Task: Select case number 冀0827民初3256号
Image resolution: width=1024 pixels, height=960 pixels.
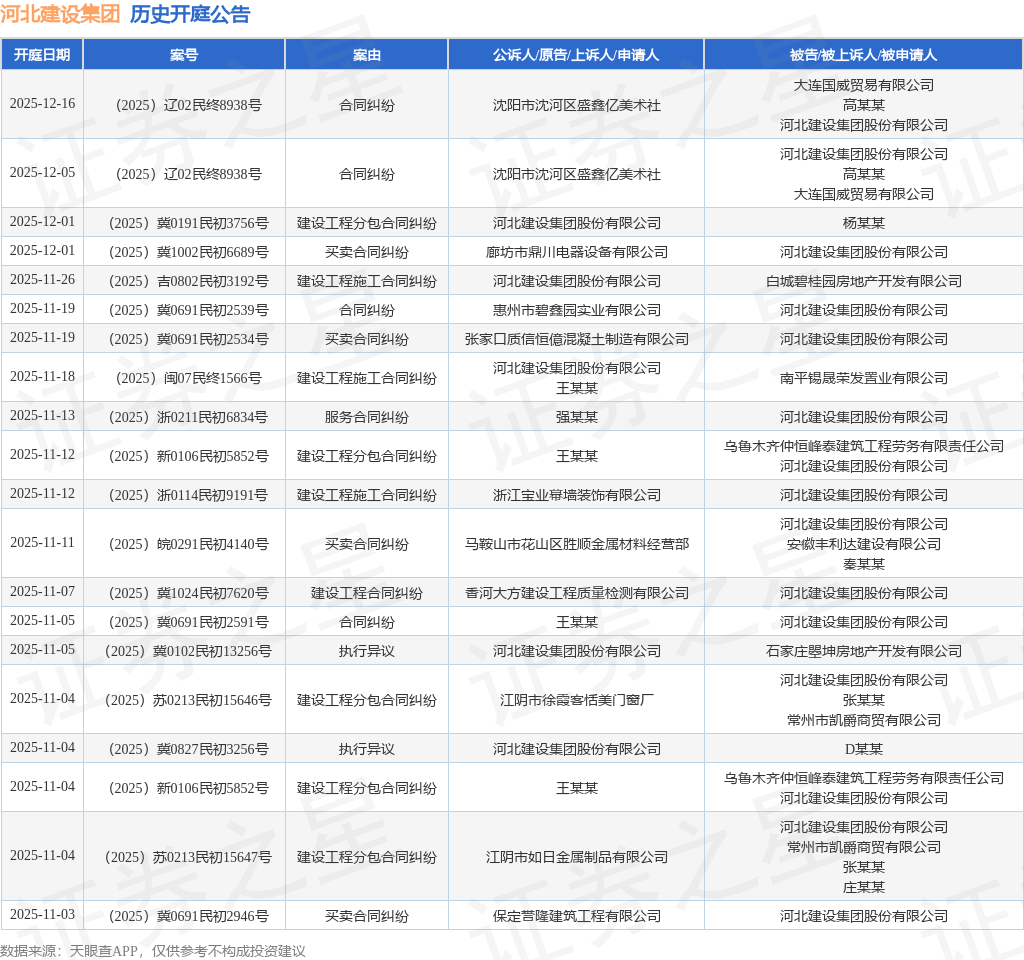Action: coord(189,749)
